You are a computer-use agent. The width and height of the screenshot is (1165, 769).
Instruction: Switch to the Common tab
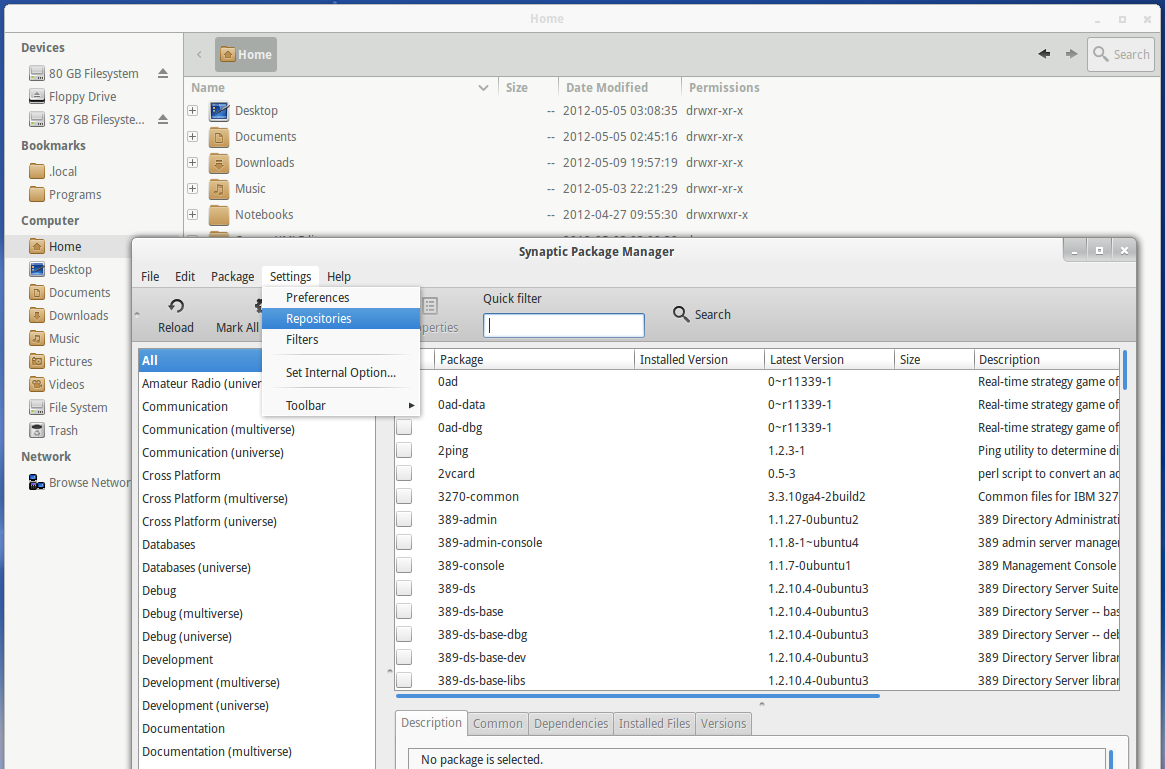498,724
